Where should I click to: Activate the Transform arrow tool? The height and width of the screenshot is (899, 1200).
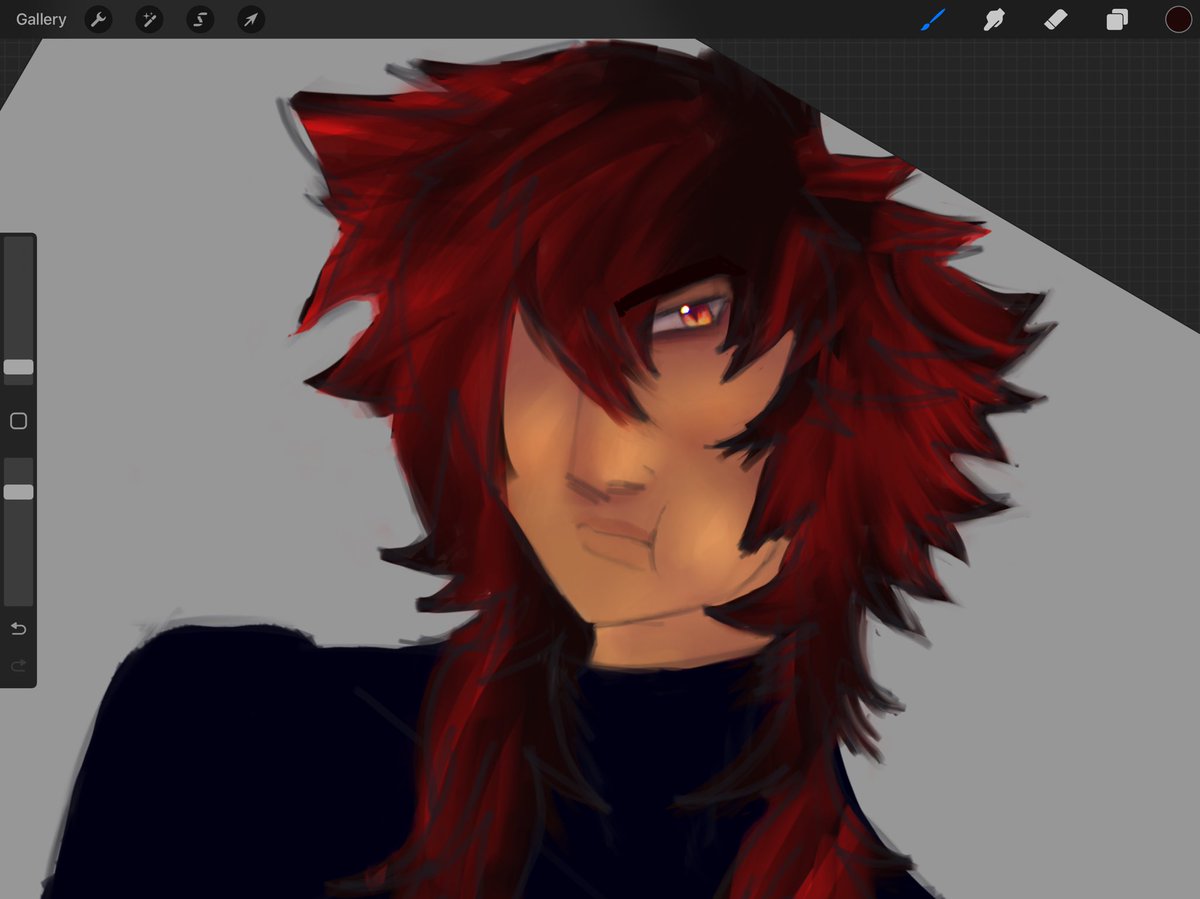tap(250, 19)
